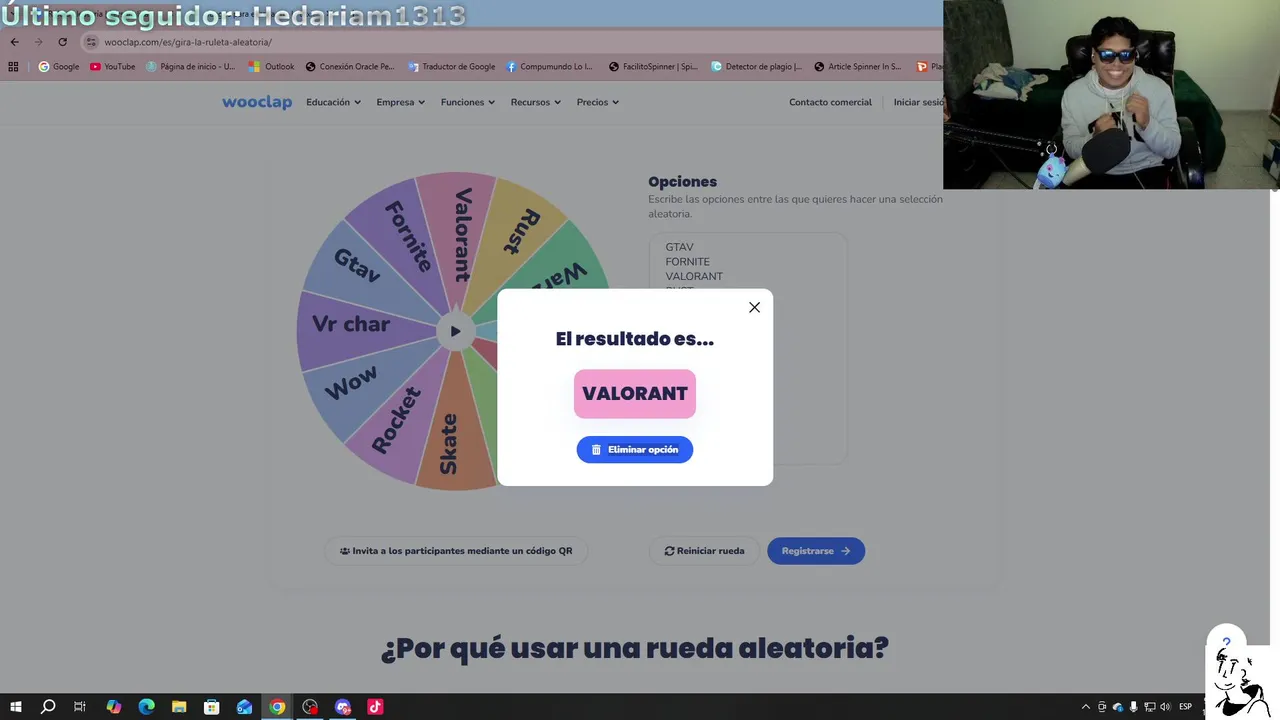Click the Skate wheel segment
1280x720 pixels.
[450, 443]
